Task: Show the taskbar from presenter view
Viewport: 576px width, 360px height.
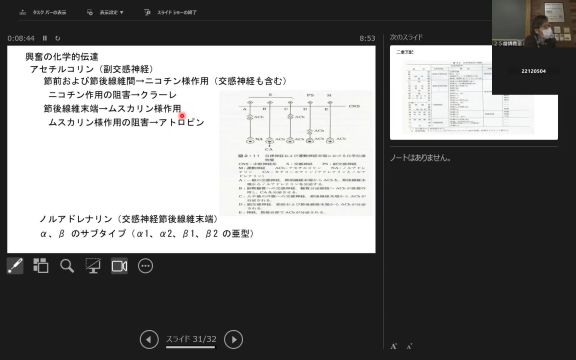Action: click(43, 12)
